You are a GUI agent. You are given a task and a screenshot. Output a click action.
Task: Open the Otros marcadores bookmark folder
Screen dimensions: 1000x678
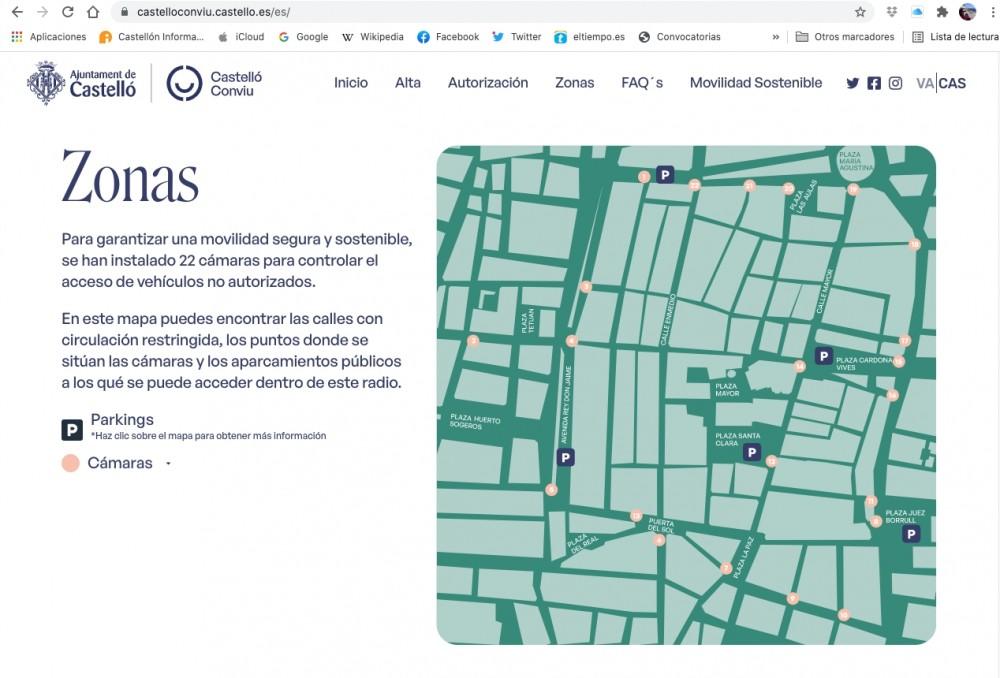coord(844,37)
